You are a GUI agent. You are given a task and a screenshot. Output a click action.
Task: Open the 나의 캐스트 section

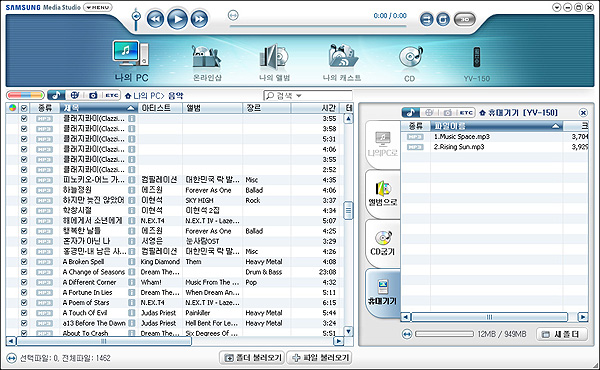[342, 63]
